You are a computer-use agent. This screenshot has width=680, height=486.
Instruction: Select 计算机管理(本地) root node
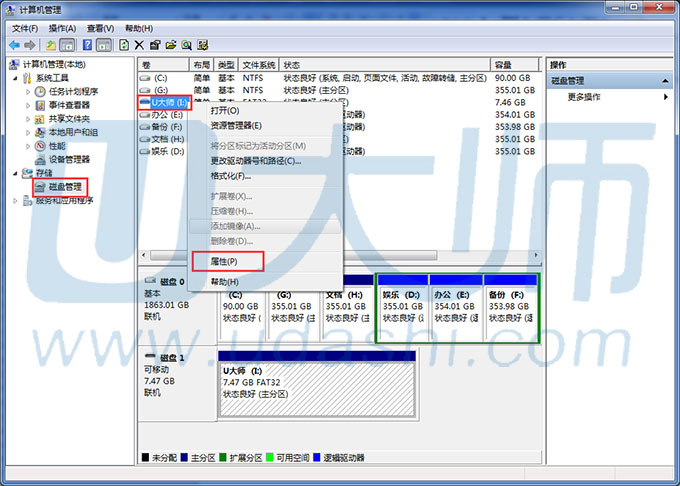click(54, 65)
